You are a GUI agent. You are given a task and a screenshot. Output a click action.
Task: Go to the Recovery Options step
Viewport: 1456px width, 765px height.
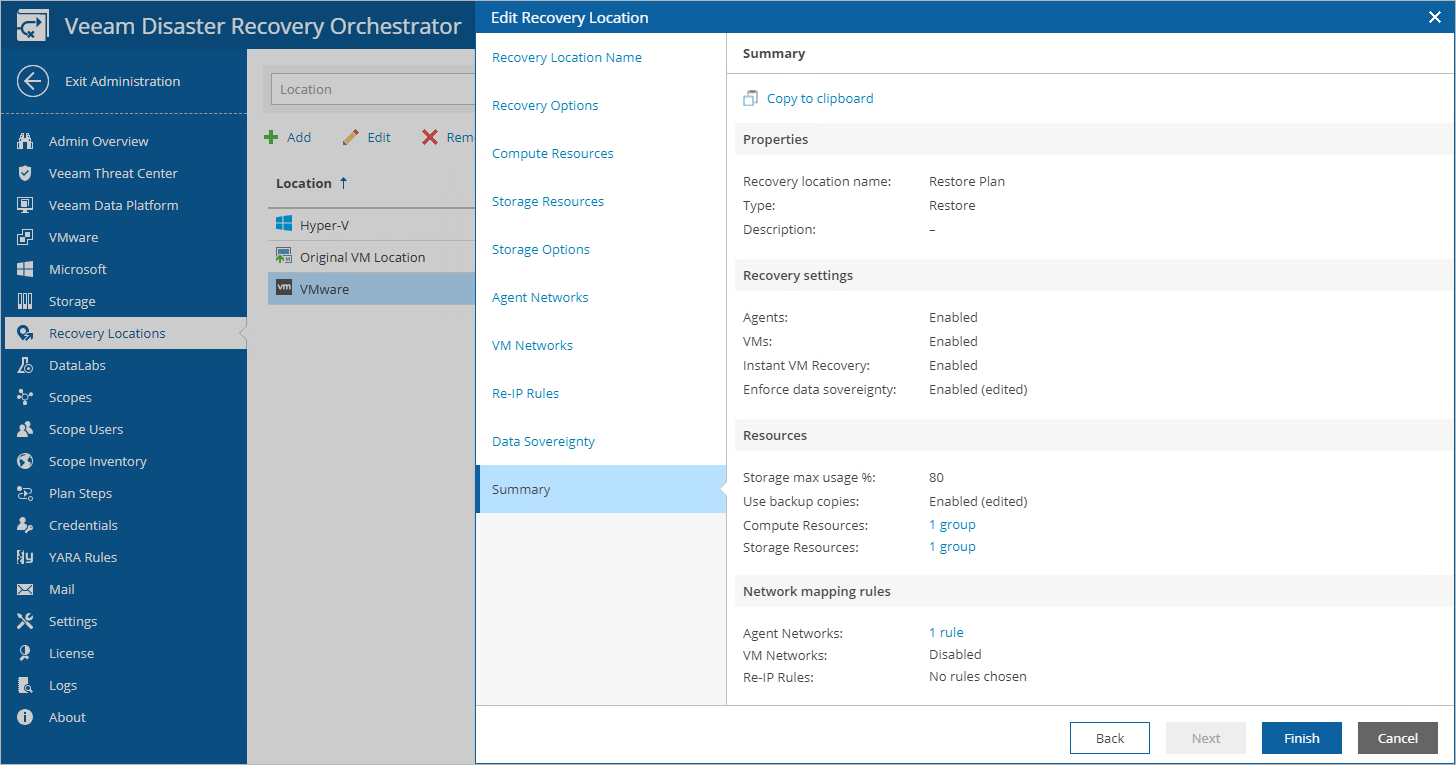click(x=545, y=105)
